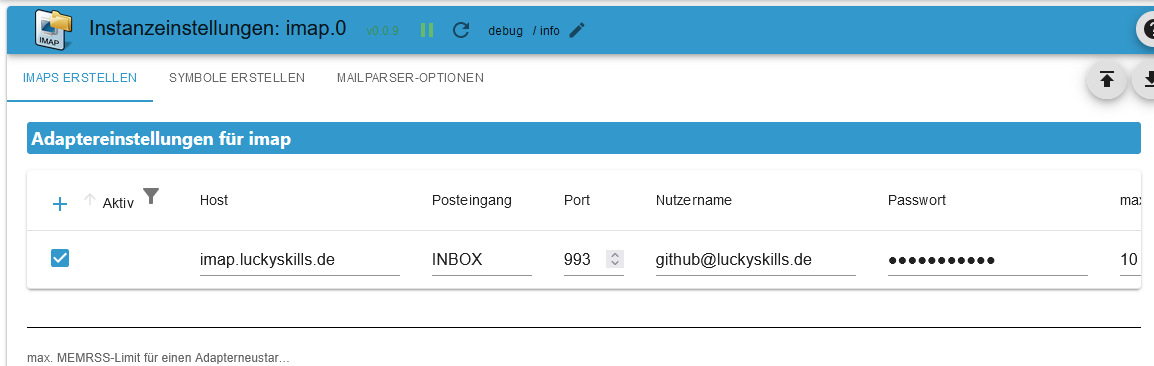The height and width of the screenshot is (366, 1154).
Task: Click the Posteingang field INBOX
Action: coord(481,259)
